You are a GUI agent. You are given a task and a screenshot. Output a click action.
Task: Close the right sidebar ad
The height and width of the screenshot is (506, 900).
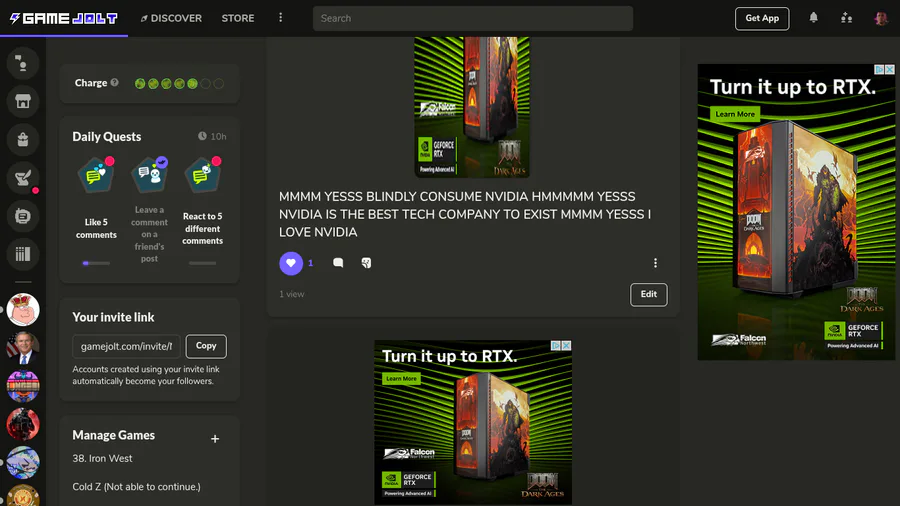890,69
